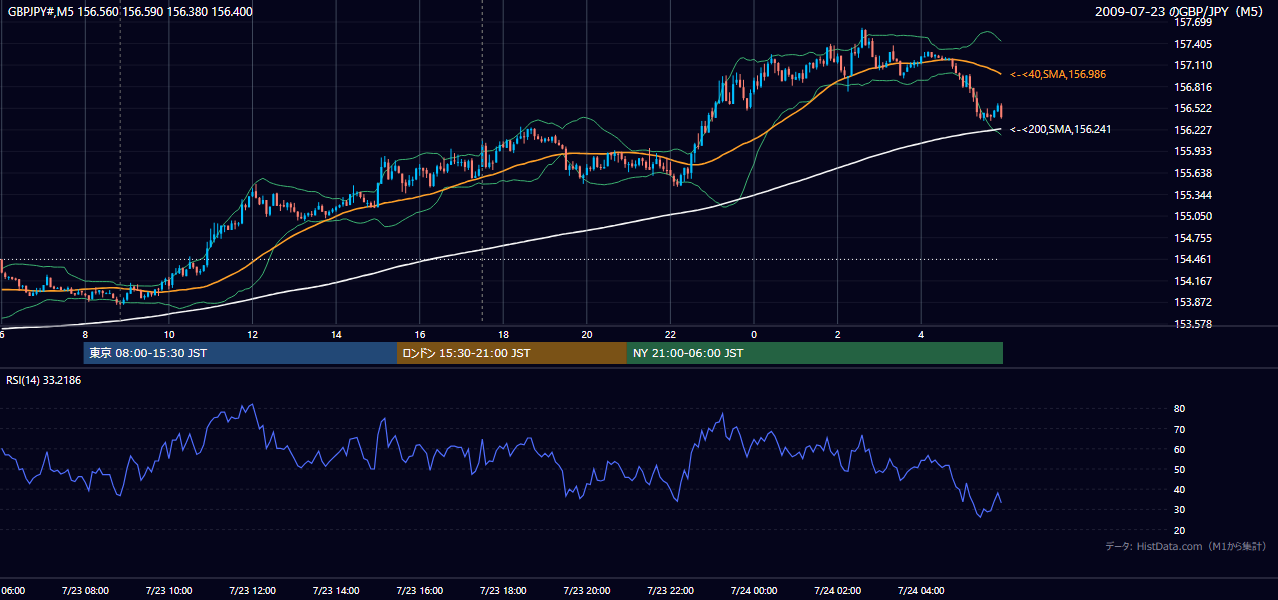Click the 7/23 16:00 time label
The height and width of the screenshot is (600, 1278).
419,591
